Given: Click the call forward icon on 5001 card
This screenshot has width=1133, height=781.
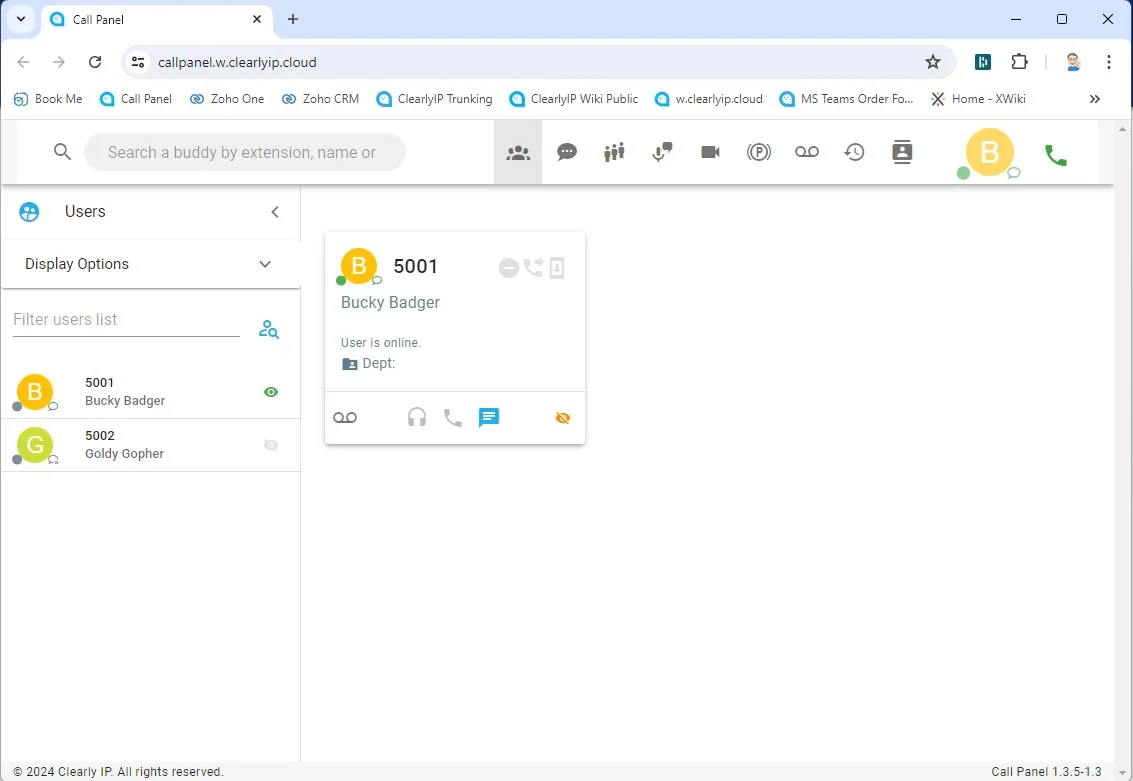Looking at the screenshot, I should click(x=533, y=267).
